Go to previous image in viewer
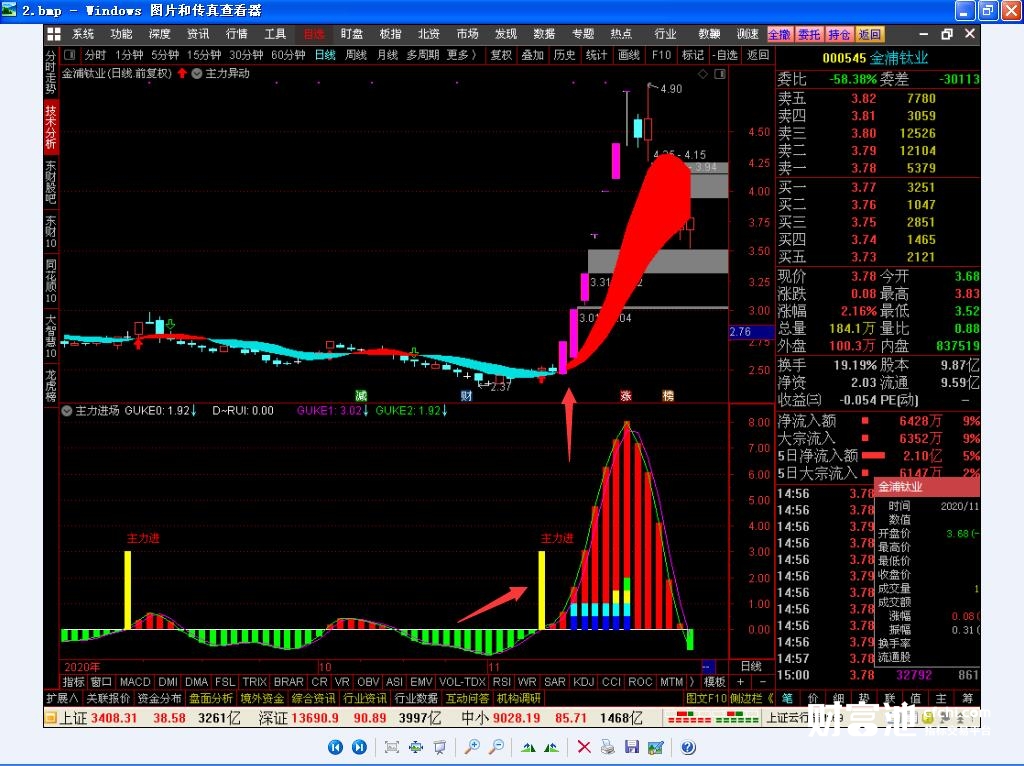Viewport: 1024px width, 766px height. (x=336, y=747)
